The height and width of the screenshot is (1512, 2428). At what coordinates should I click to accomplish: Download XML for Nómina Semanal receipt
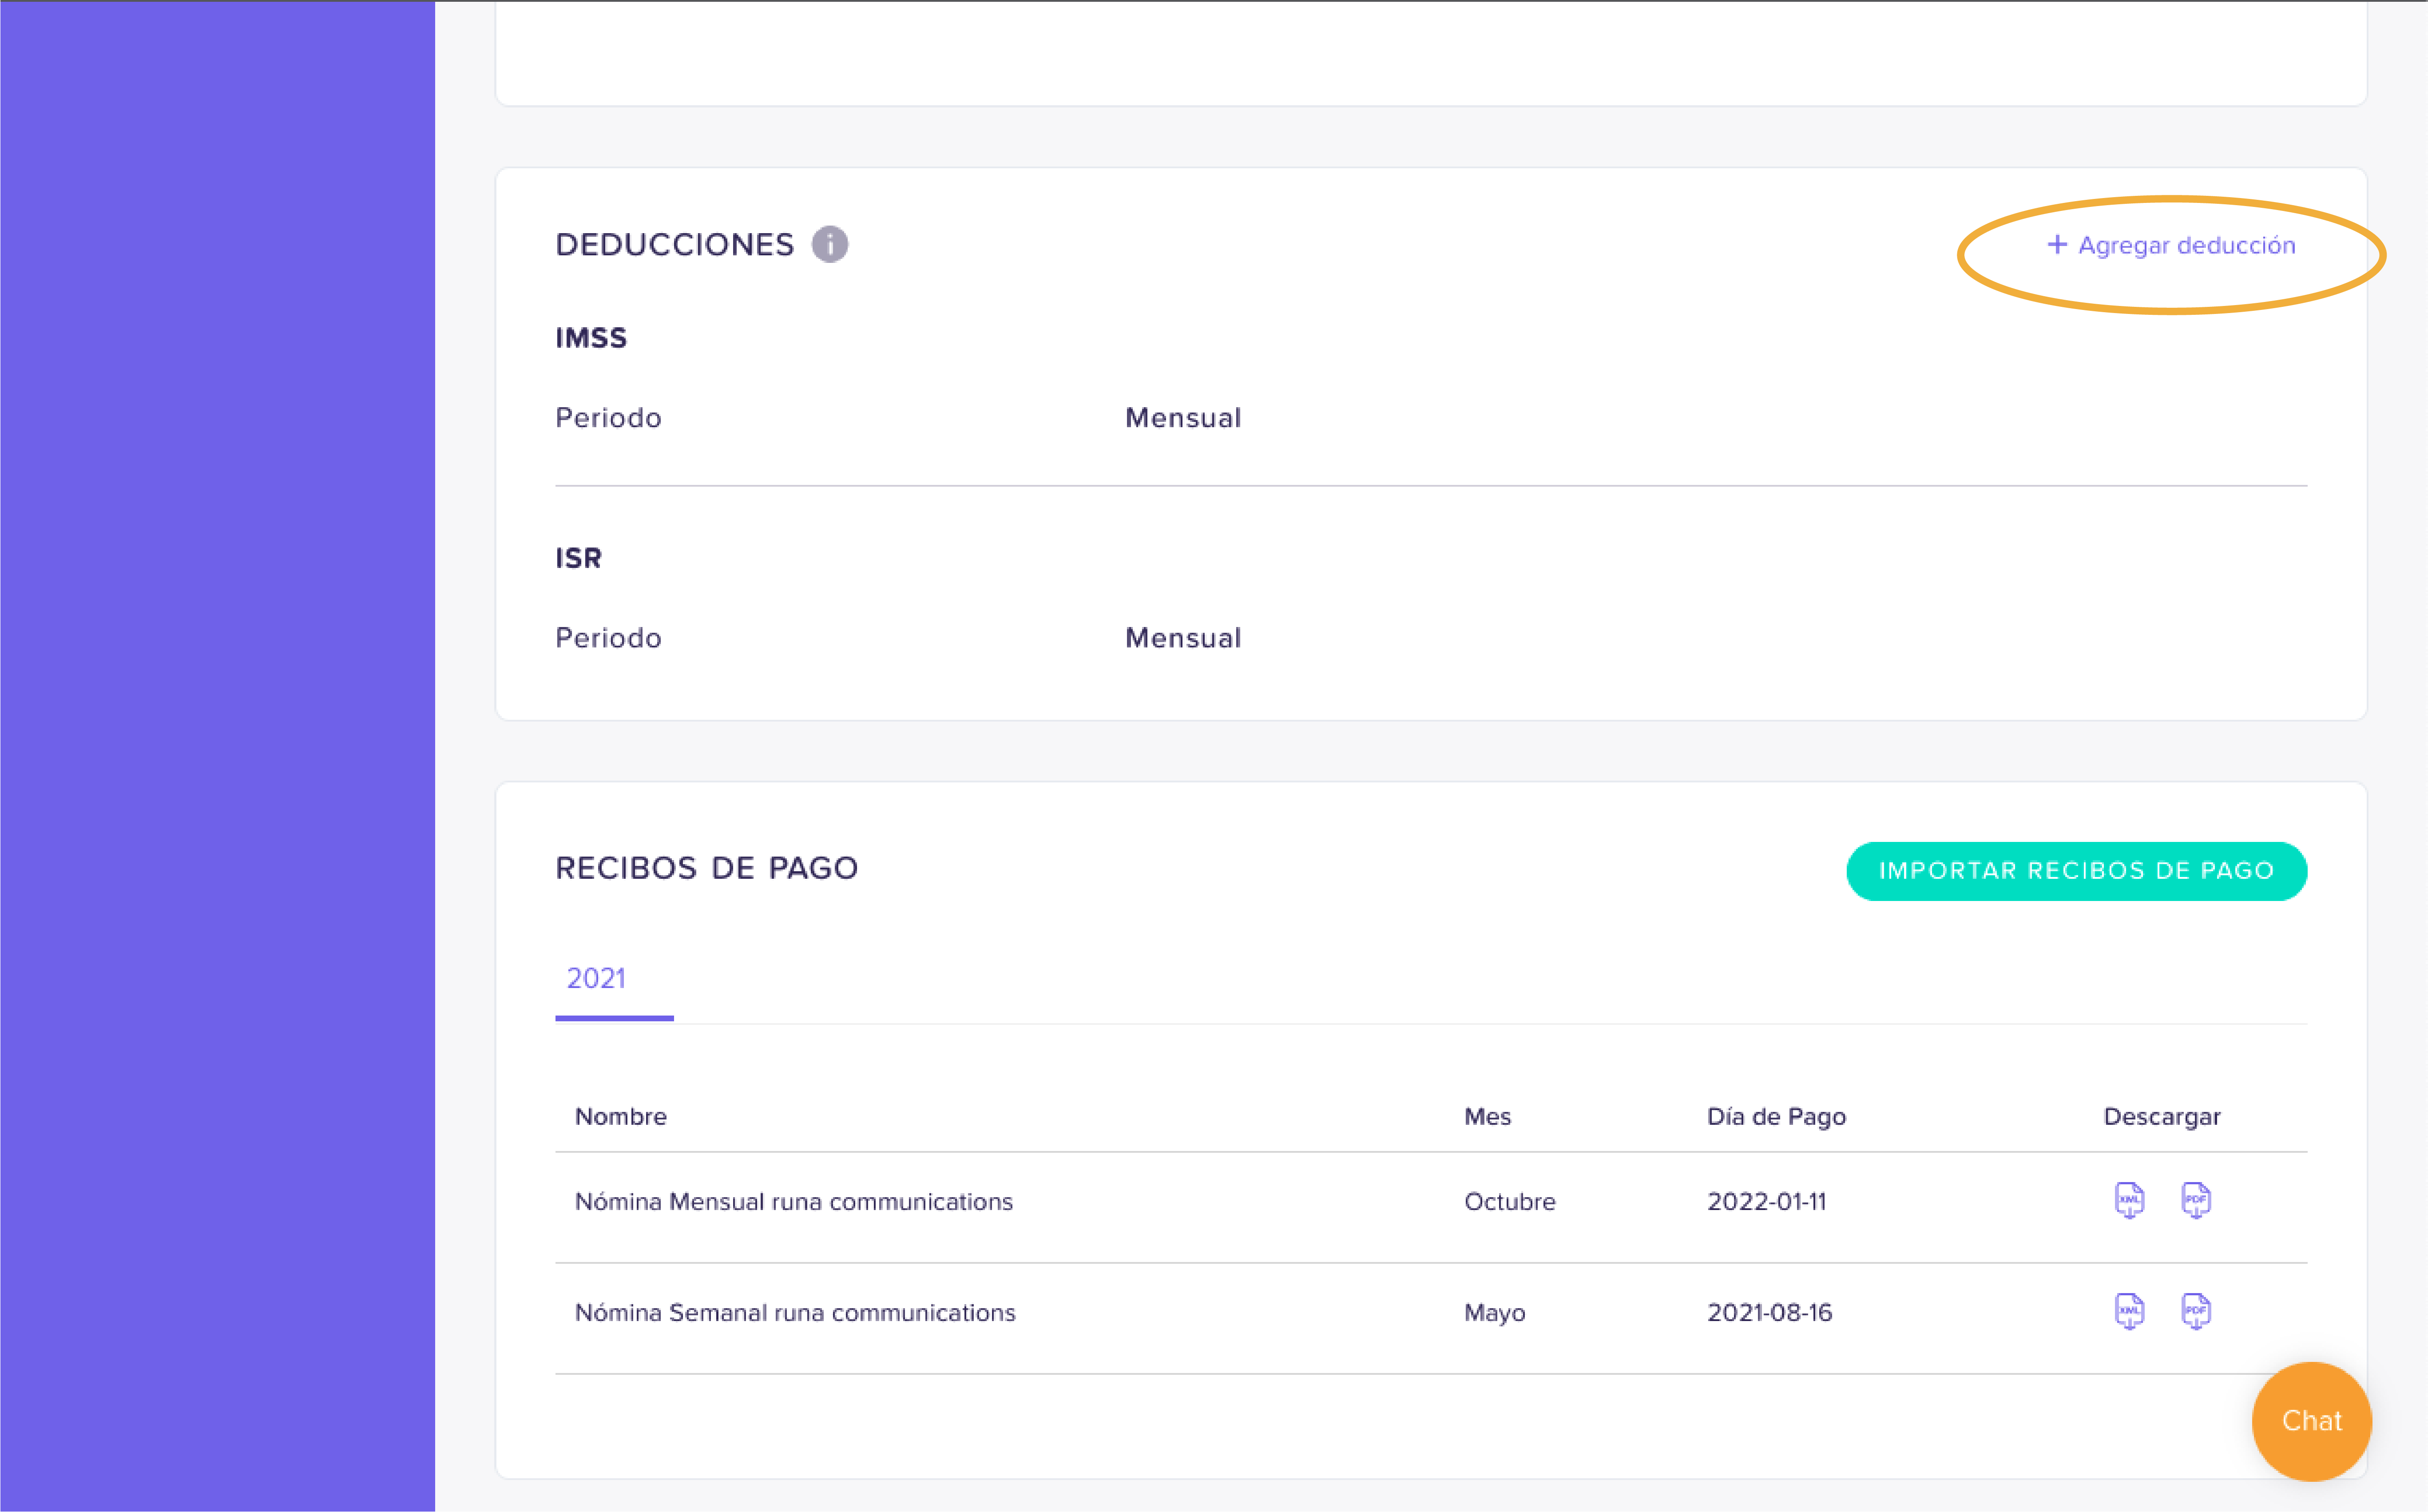2129,1311
